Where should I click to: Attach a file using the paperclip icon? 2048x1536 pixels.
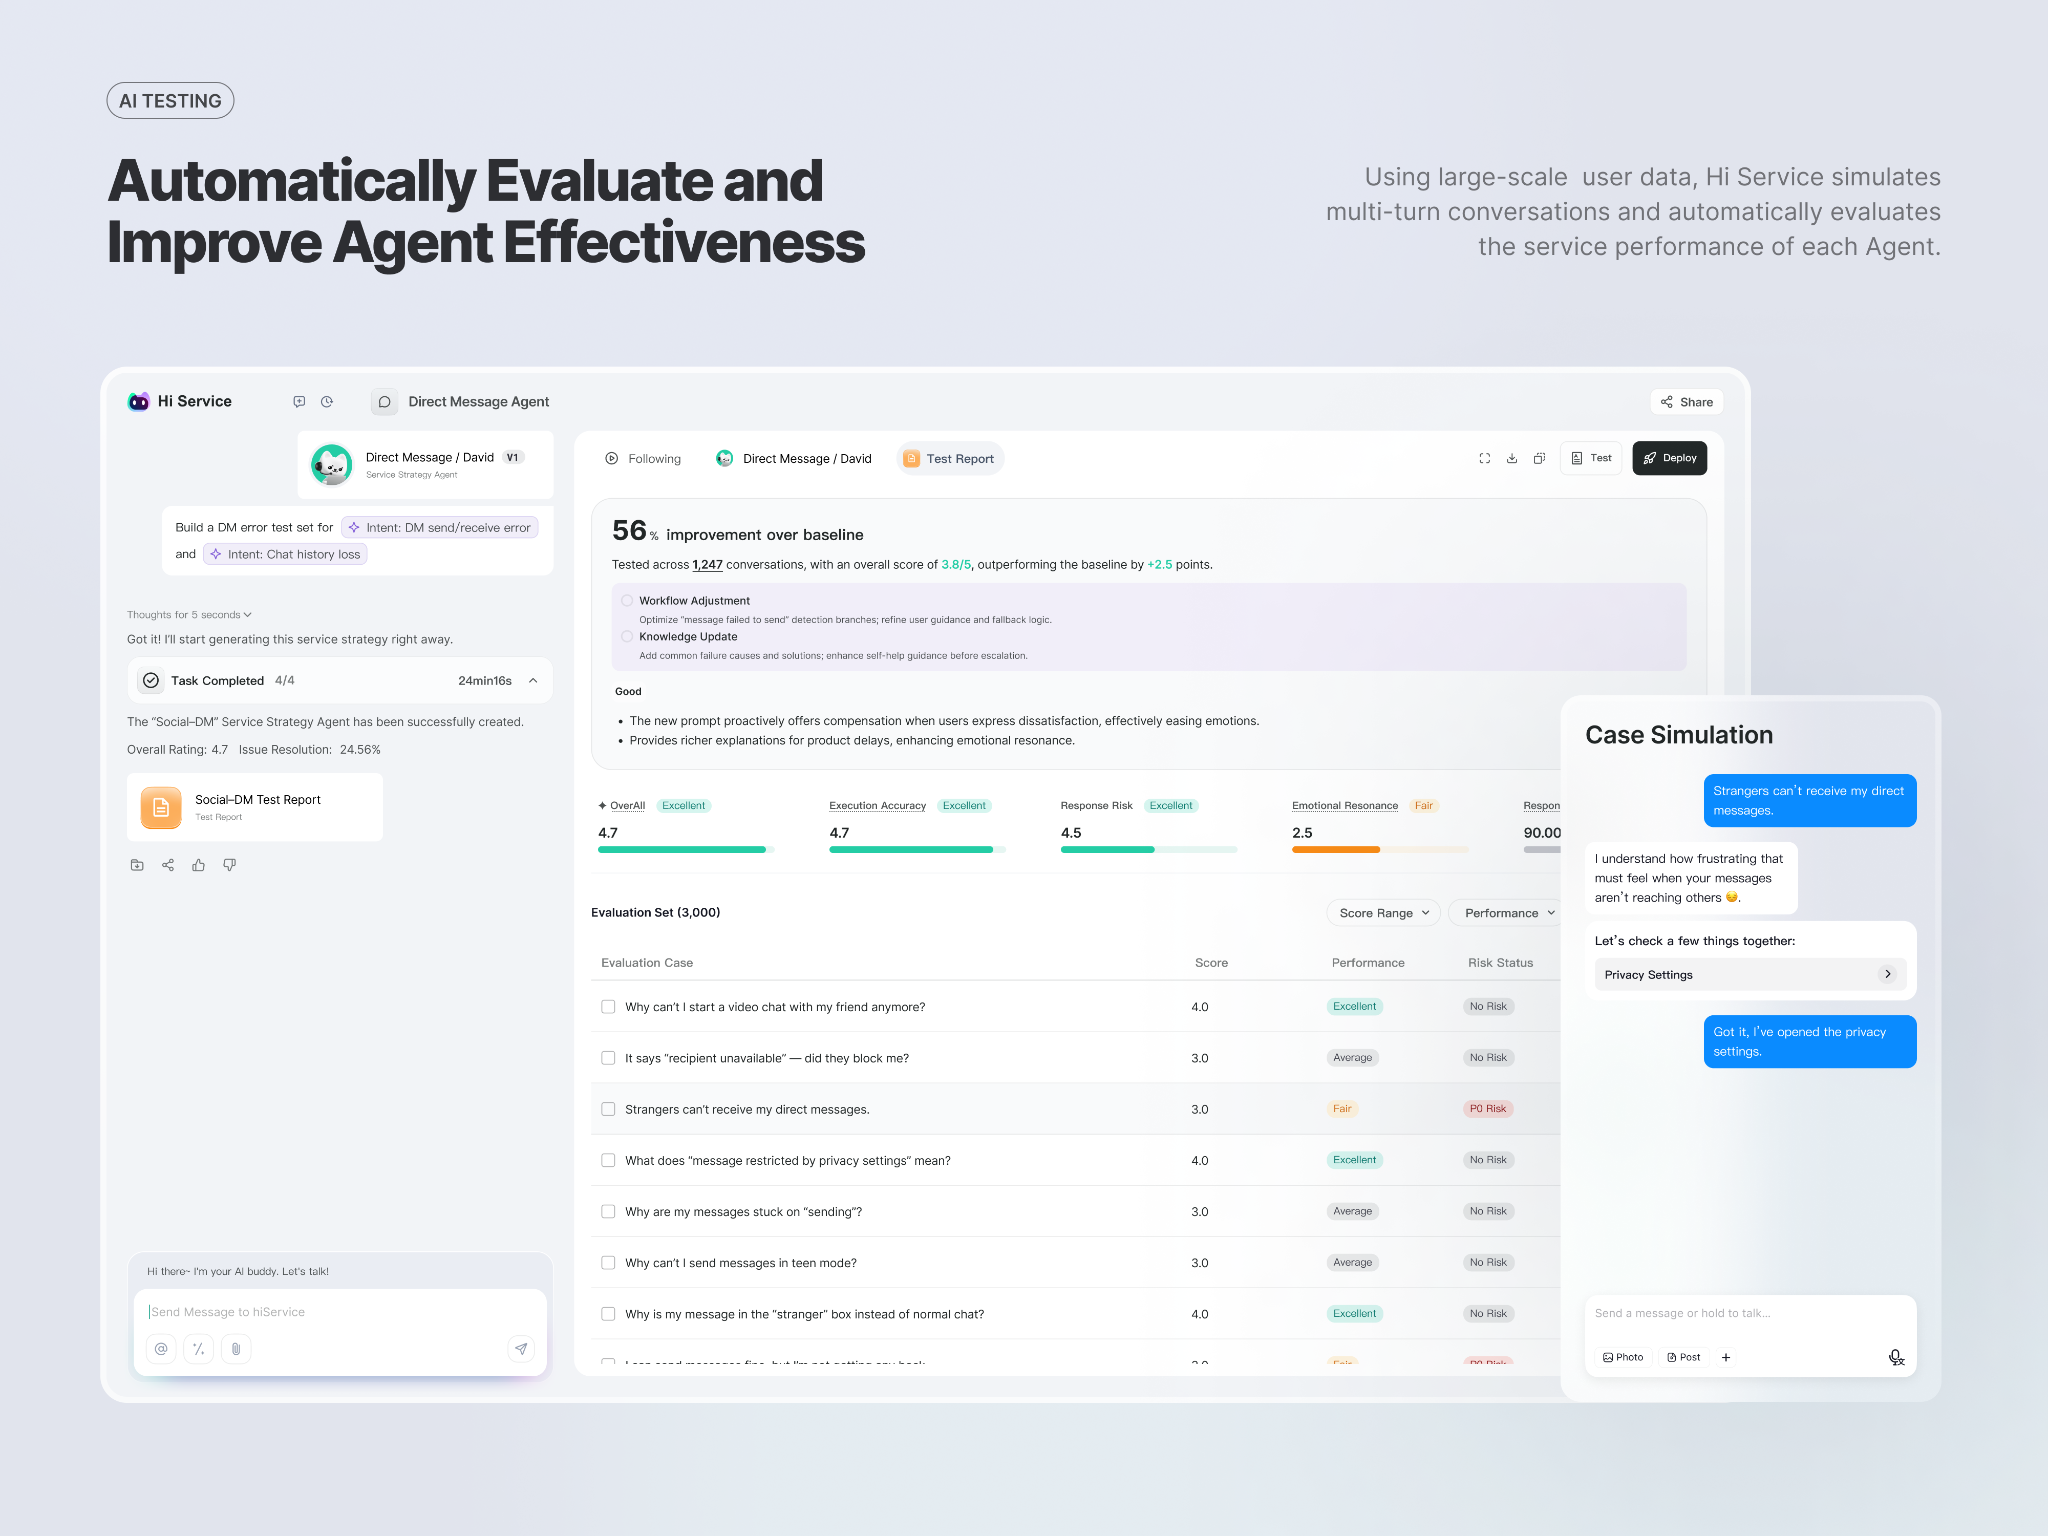(236, 1349)
